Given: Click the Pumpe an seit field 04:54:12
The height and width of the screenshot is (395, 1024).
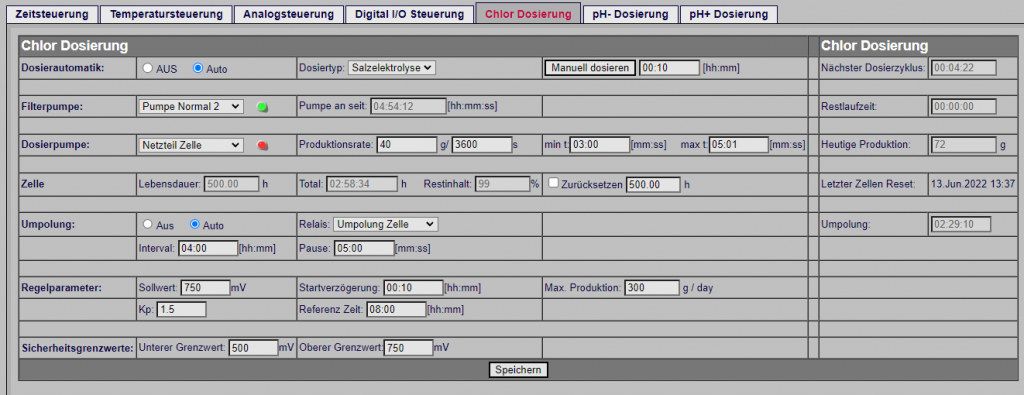Looking at the screenshot, I should (408, 106).
